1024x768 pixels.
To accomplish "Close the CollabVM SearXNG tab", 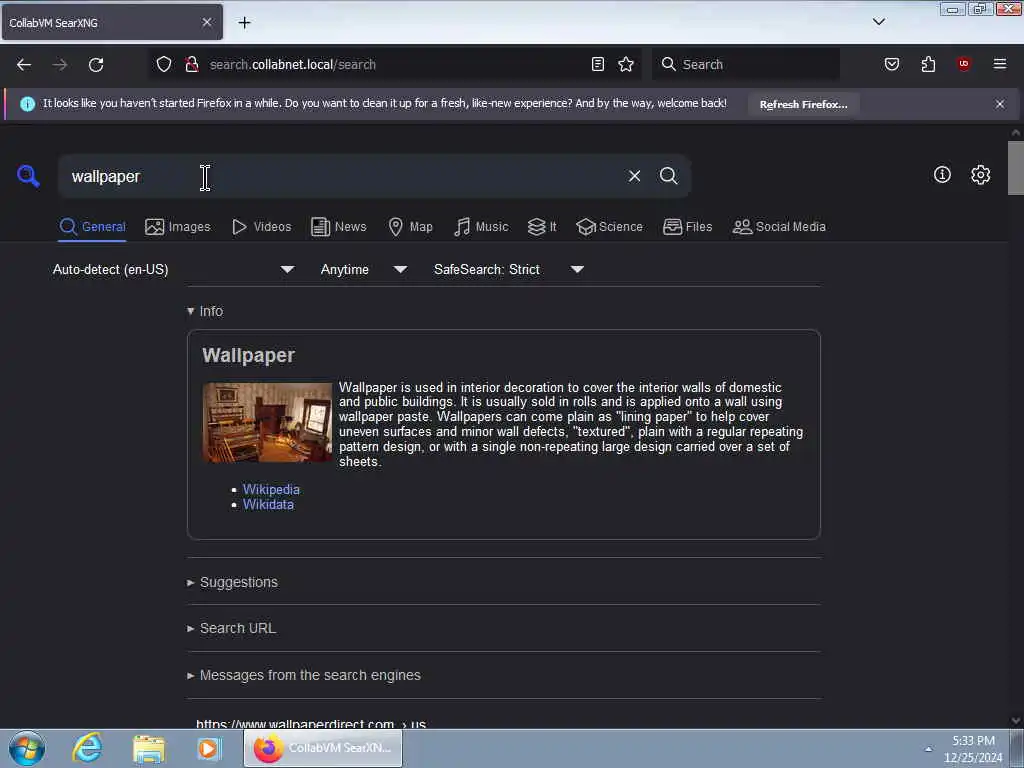I will [x=206, y=22].
